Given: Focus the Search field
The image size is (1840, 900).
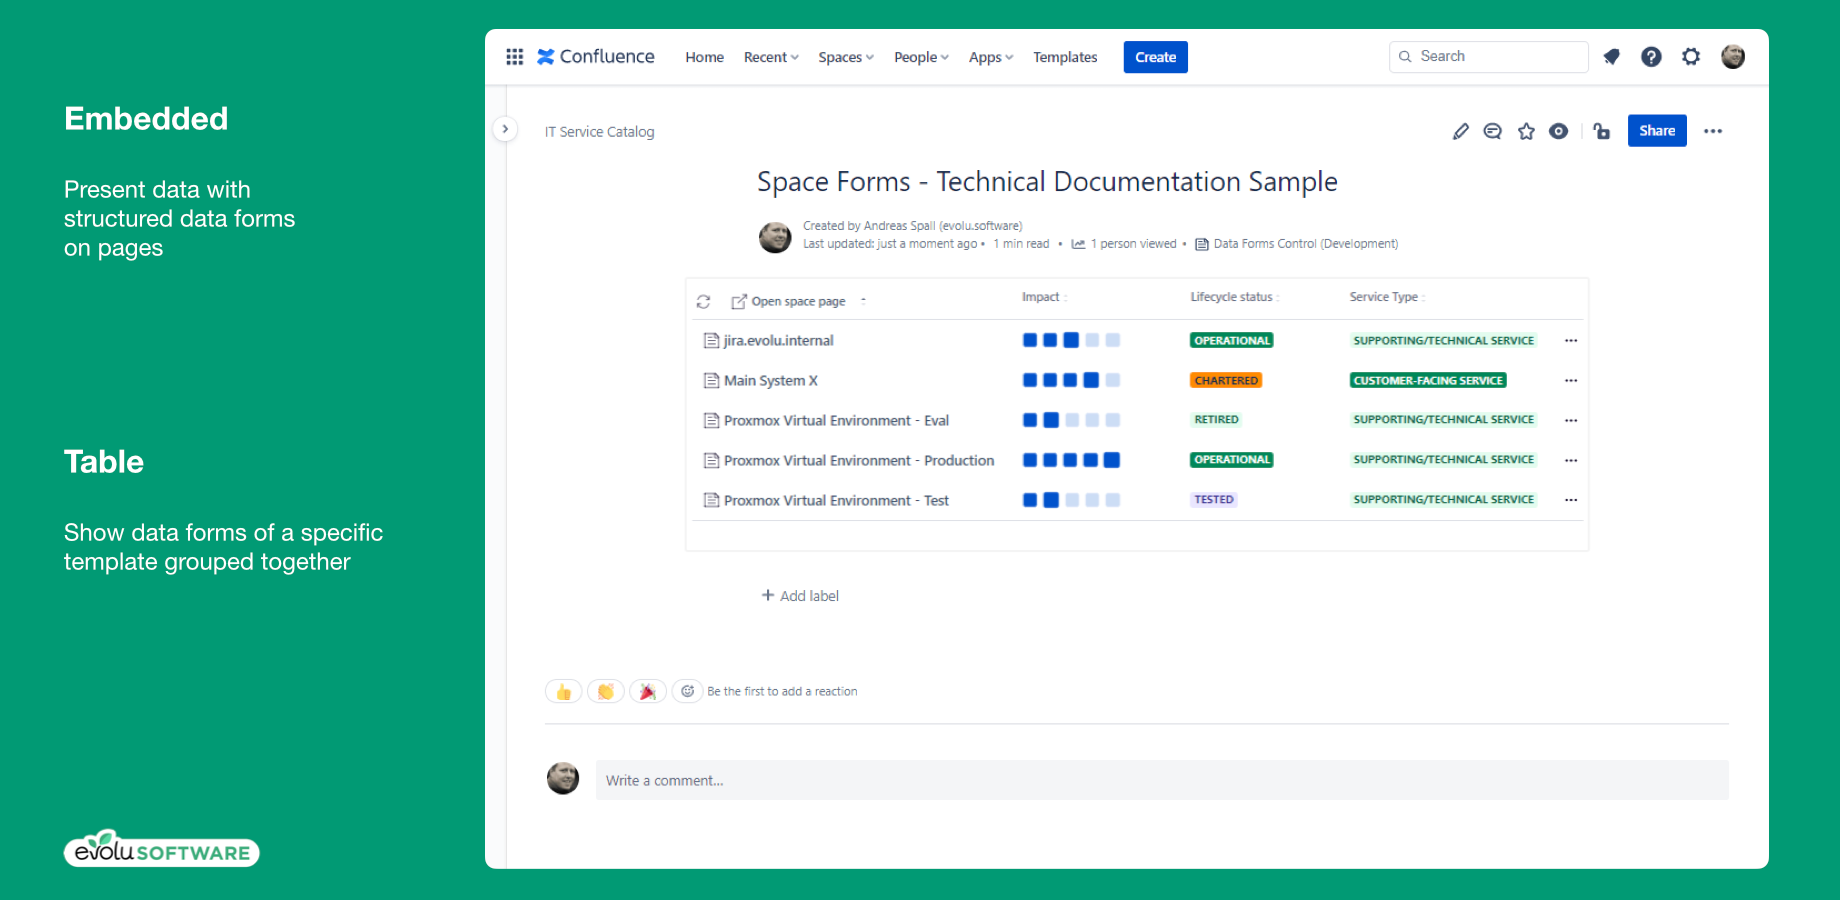Looking at the screenshot, I should point(1488,57).
